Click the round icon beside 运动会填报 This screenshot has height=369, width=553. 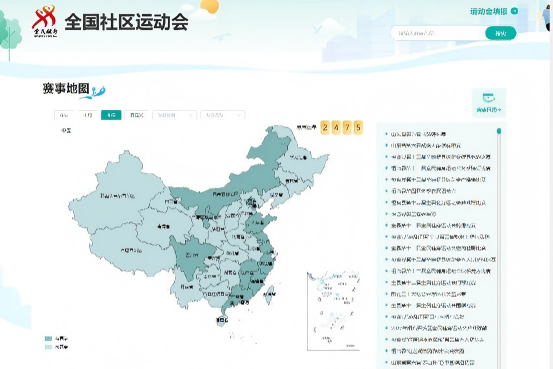(x=515, y=11)
